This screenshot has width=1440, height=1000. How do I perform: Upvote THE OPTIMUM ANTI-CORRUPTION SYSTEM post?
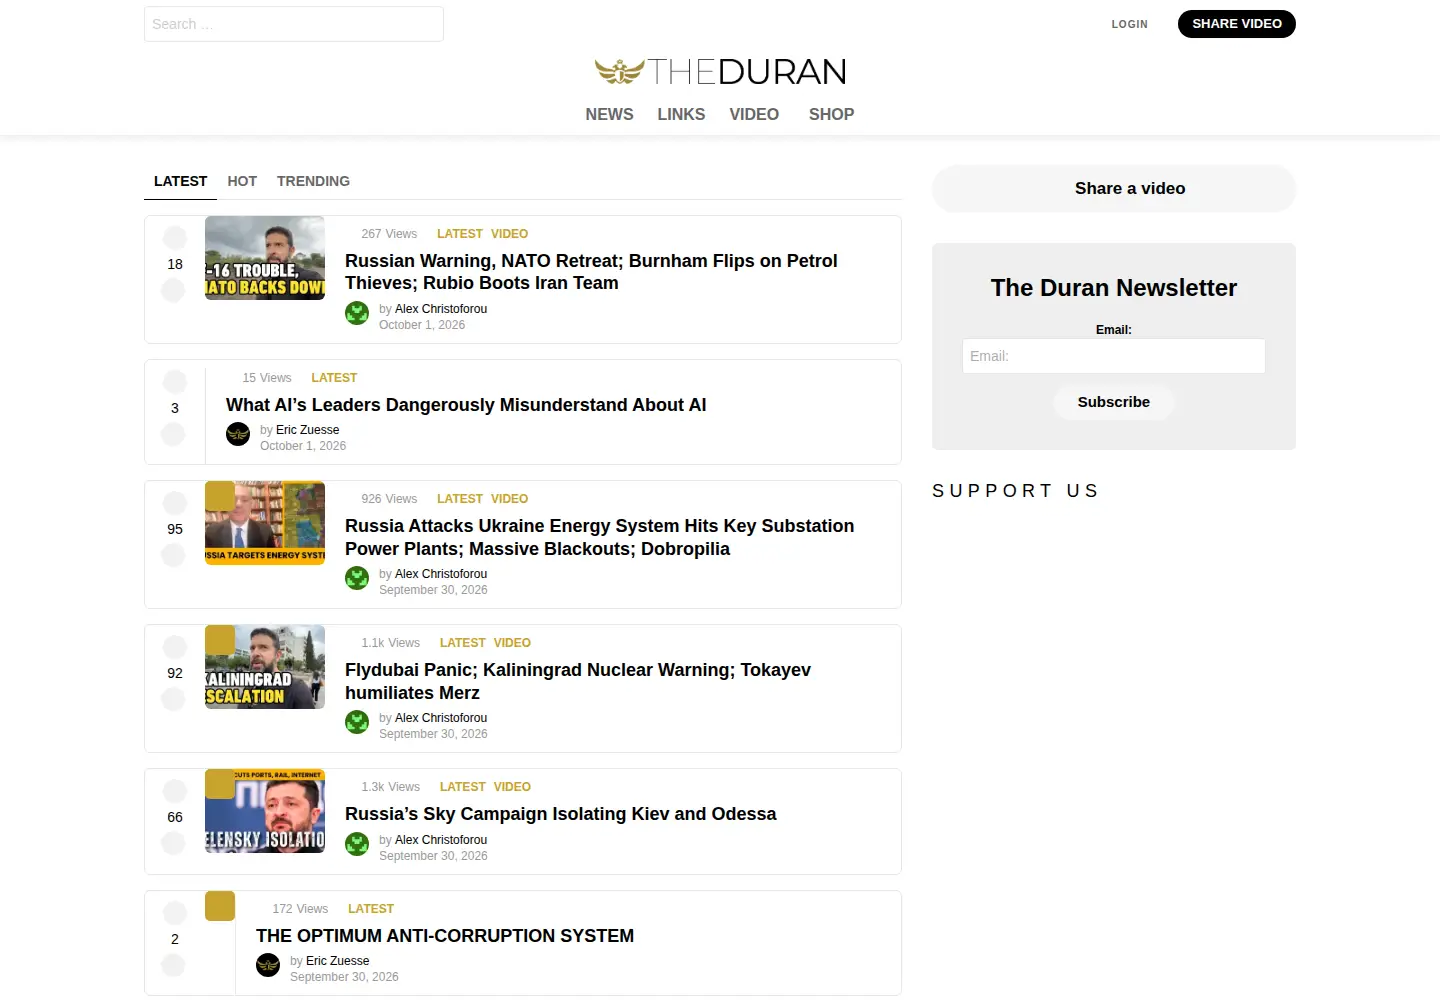click(x=175, y=913)
